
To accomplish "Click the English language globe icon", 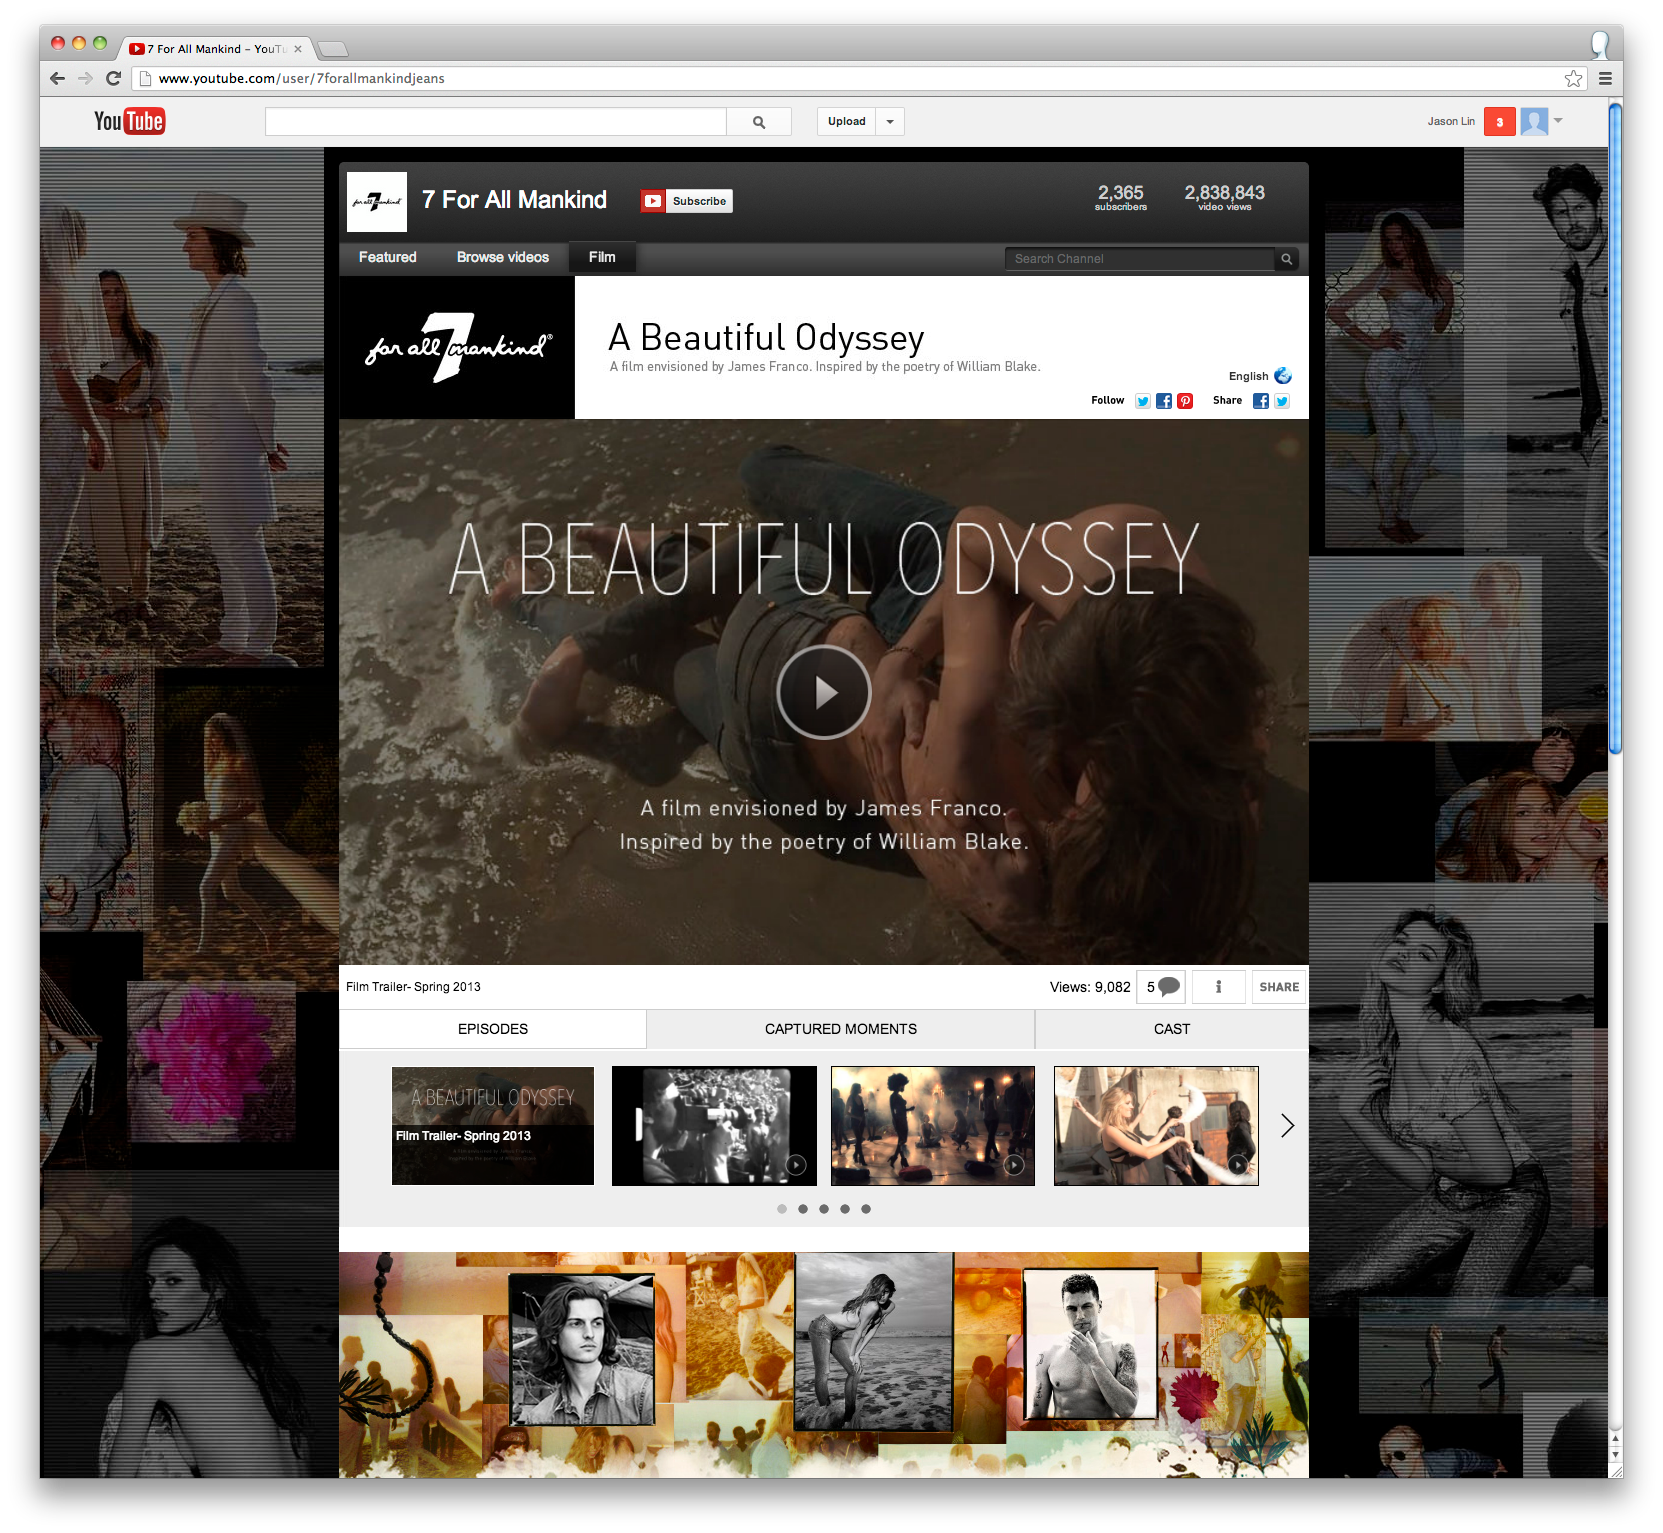I will coord(1283,376).
